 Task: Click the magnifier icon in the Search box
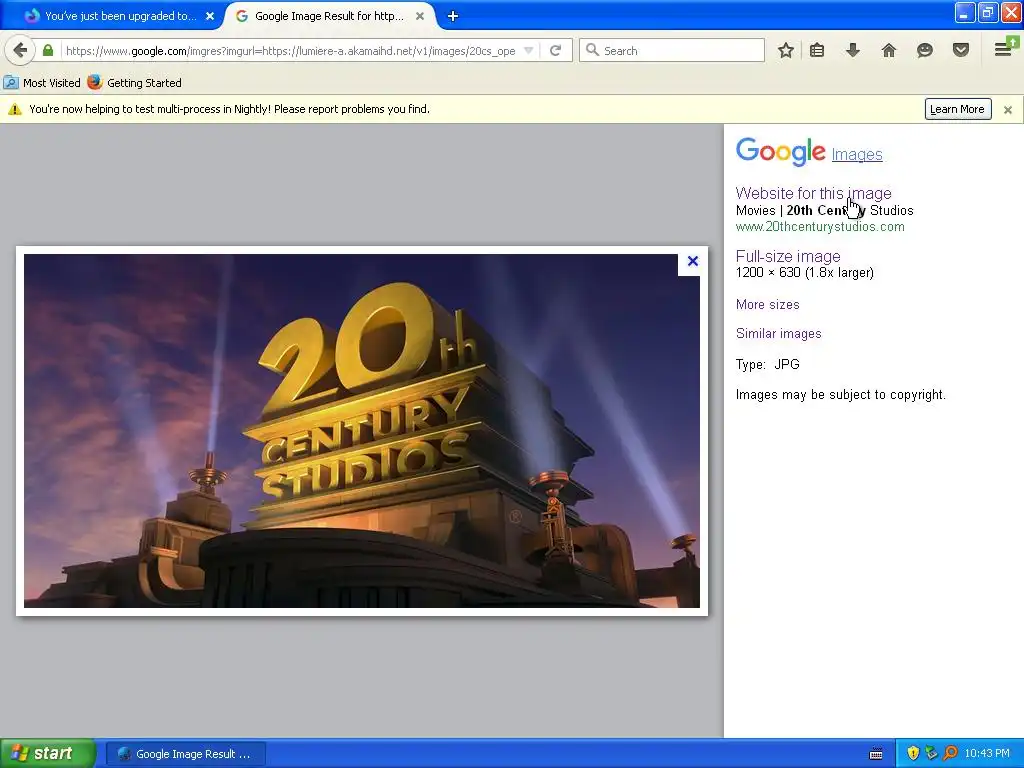(592, 50)
